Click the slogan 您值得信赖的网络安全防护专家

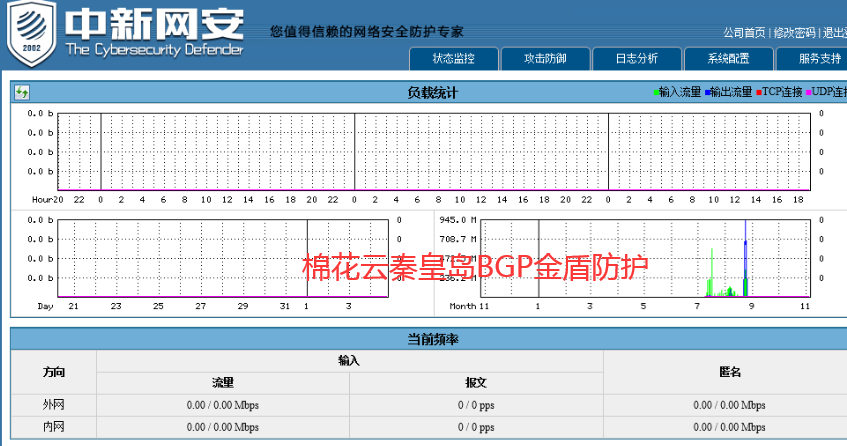(367, 32)
